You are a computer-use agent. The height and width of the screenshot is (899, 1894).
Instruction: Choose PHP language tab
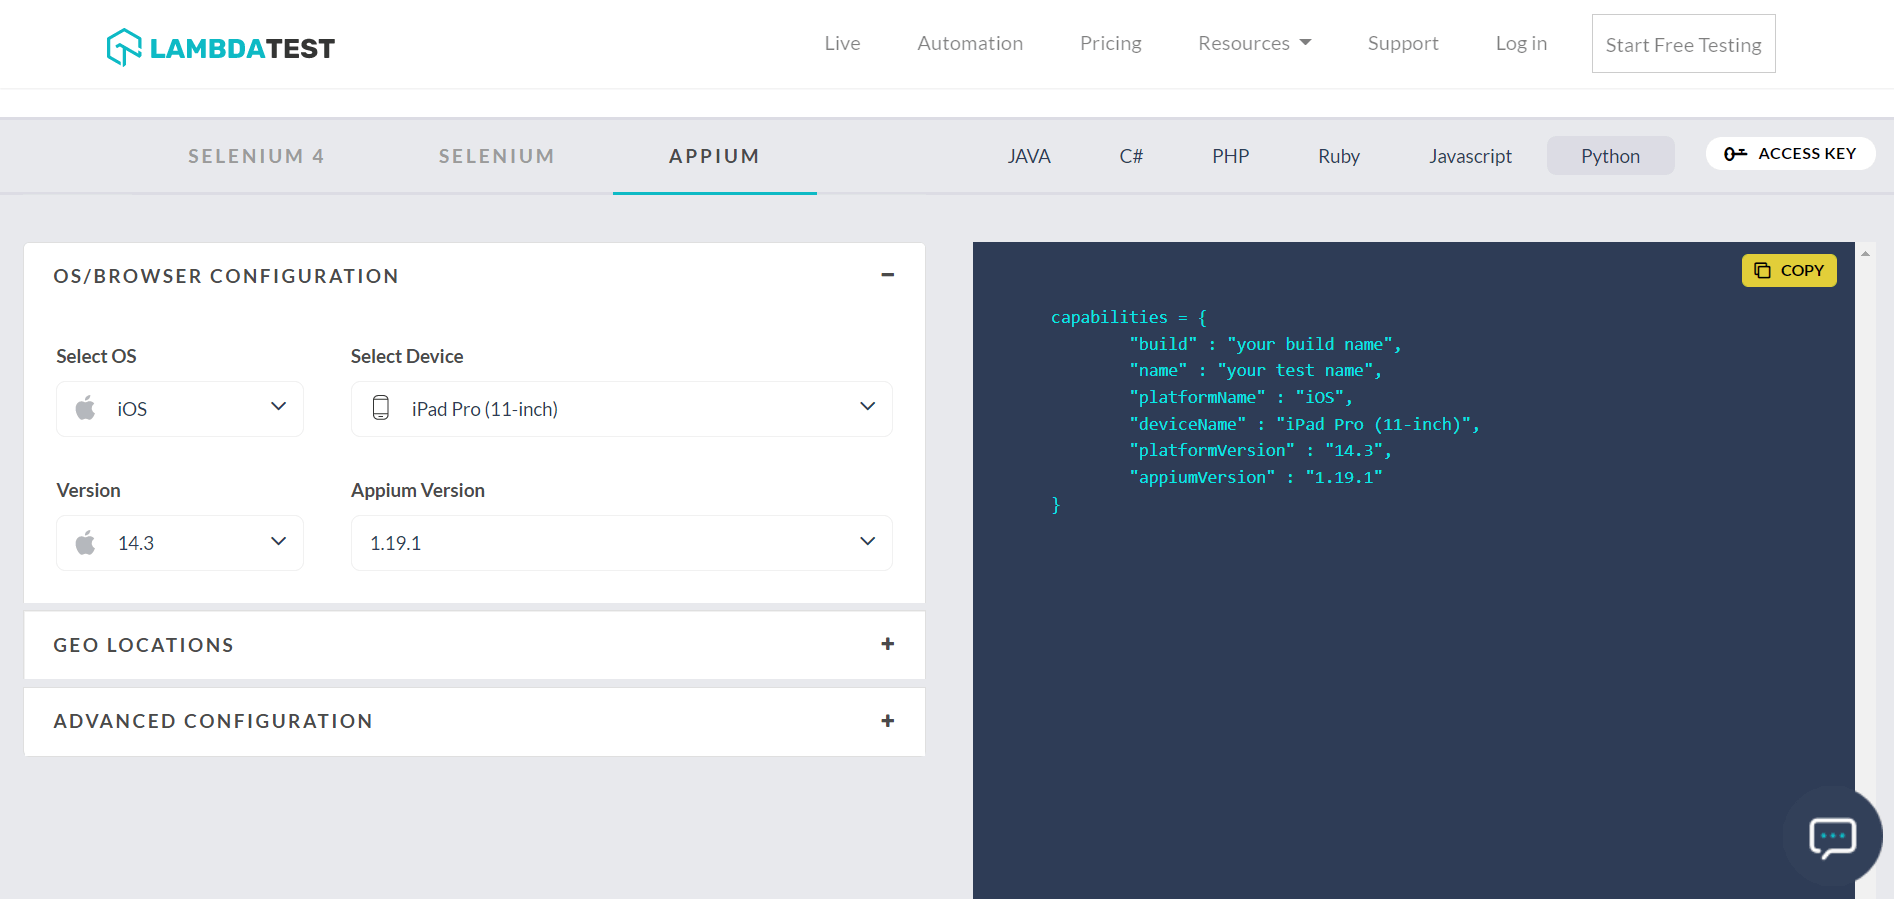[x=1231, y=156]
